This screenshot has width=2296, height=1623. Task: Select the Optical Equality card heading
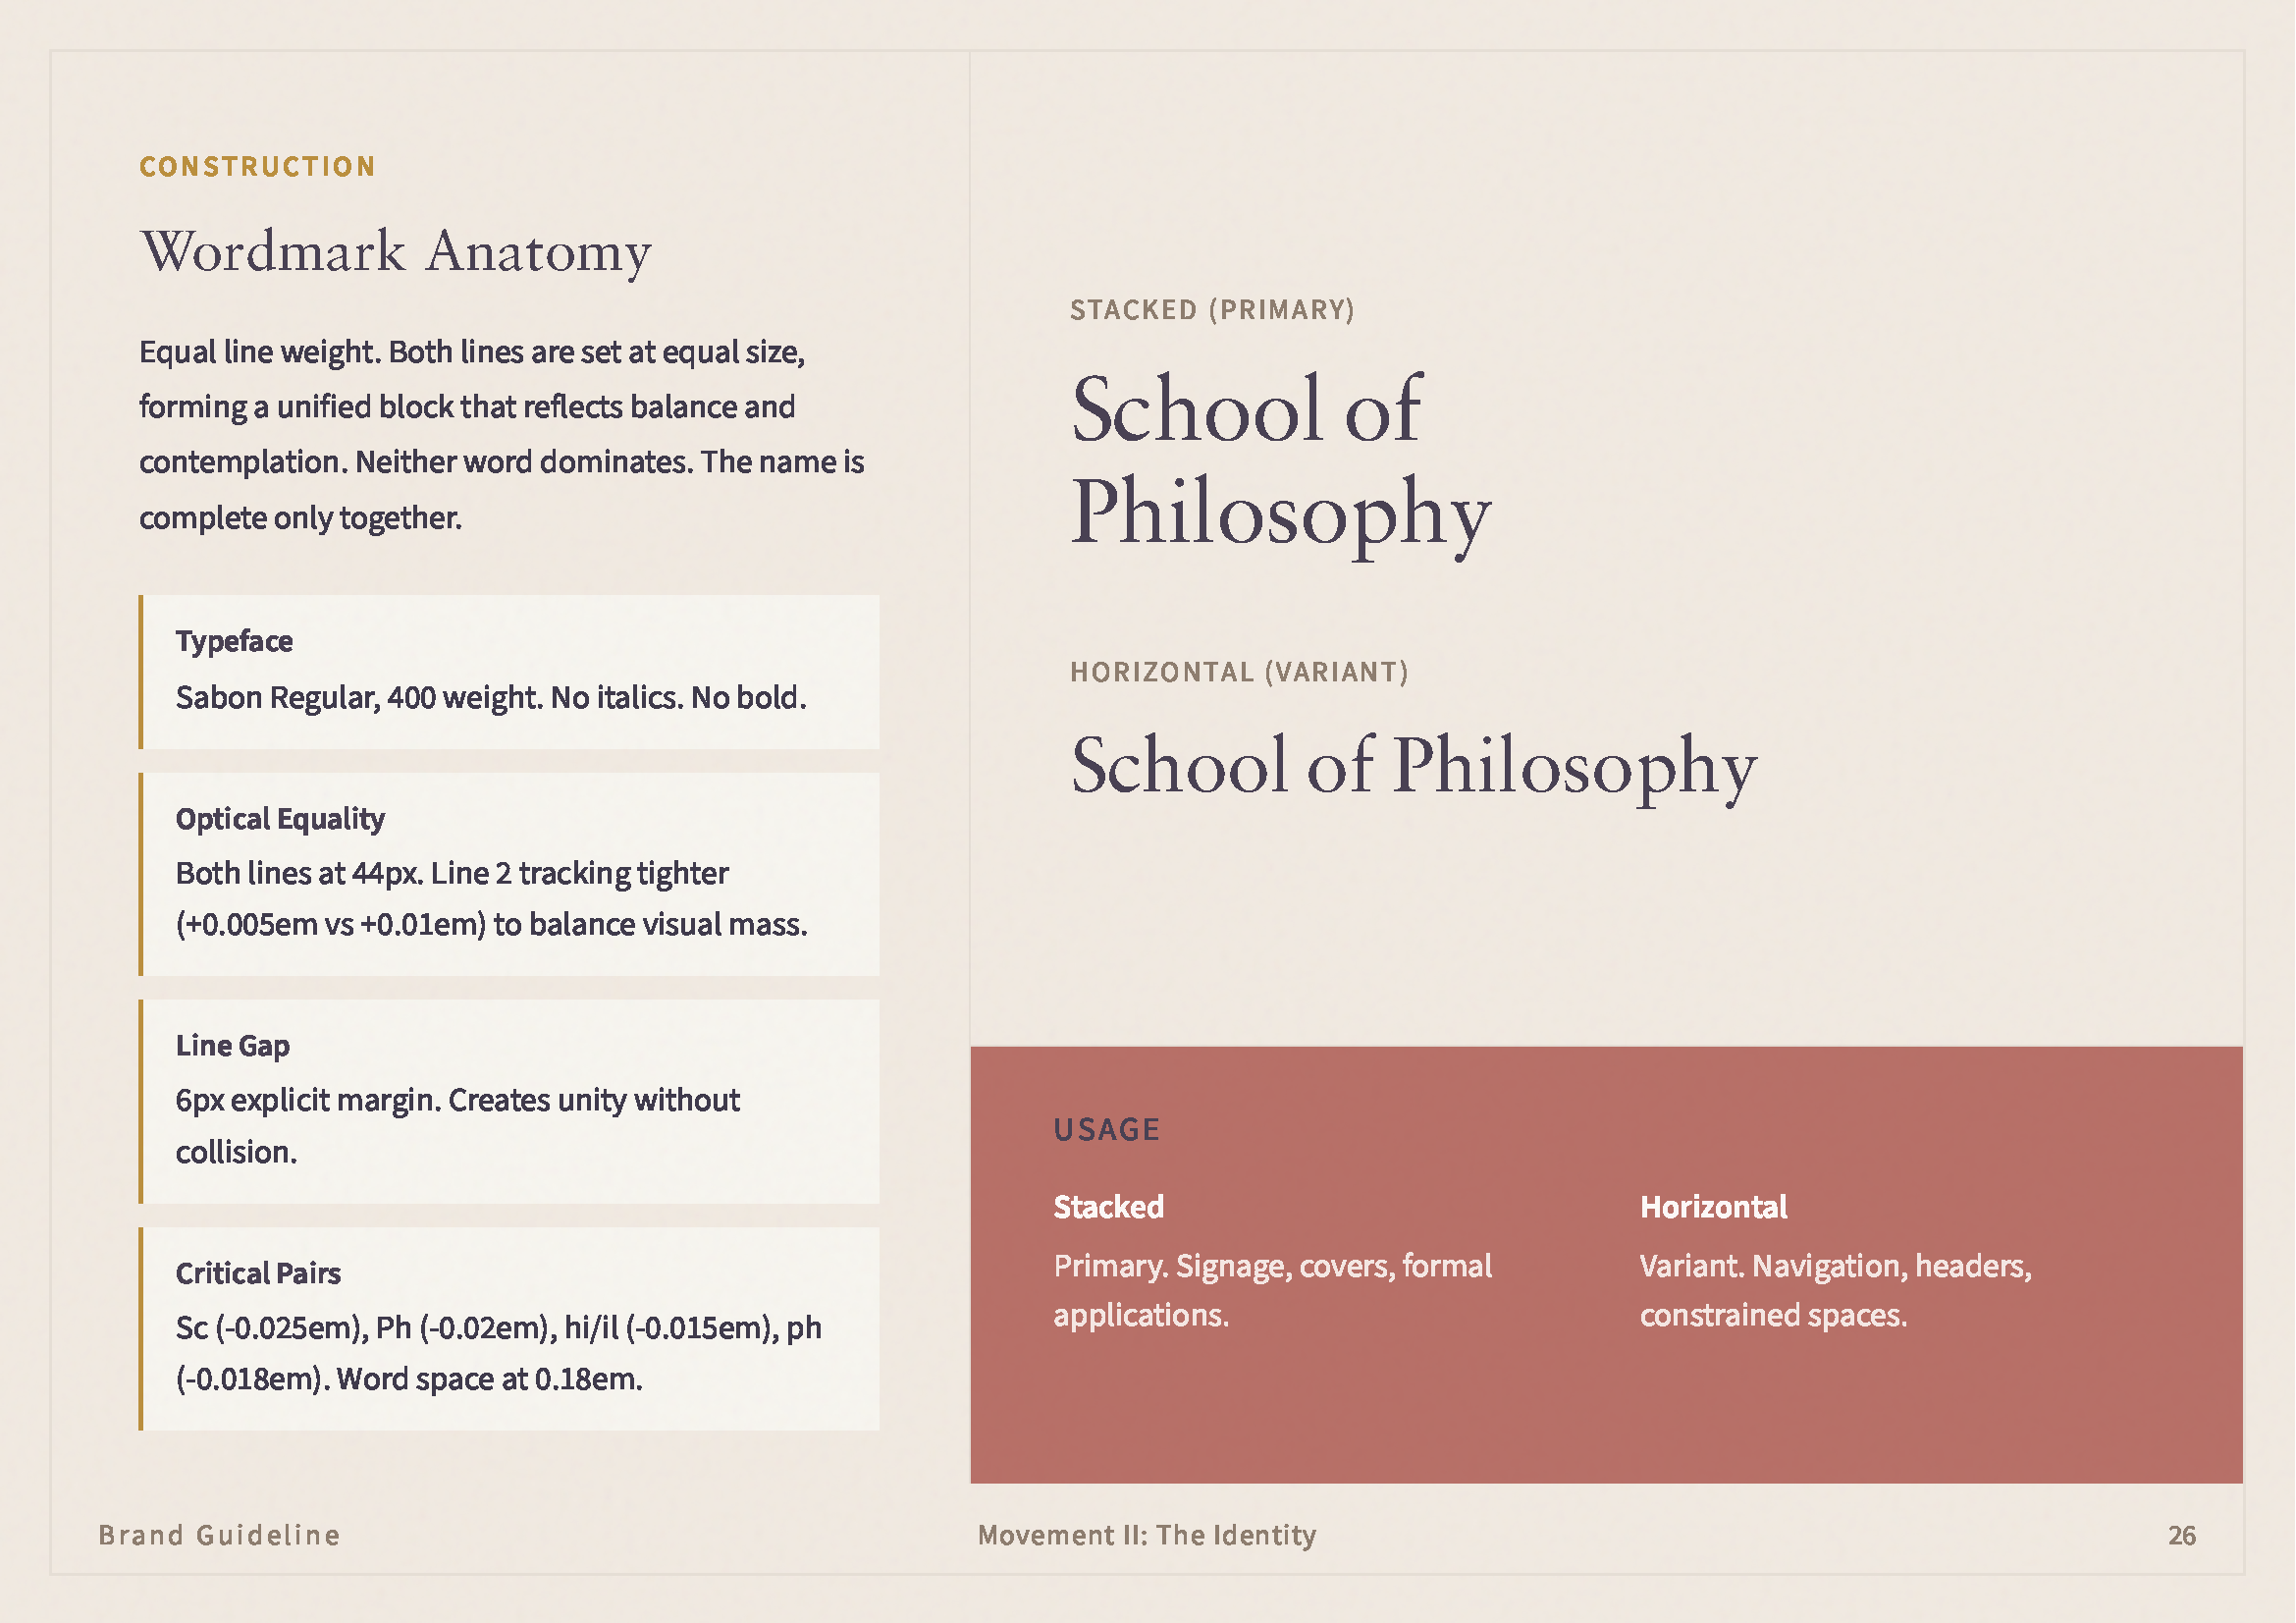point(280,819)
